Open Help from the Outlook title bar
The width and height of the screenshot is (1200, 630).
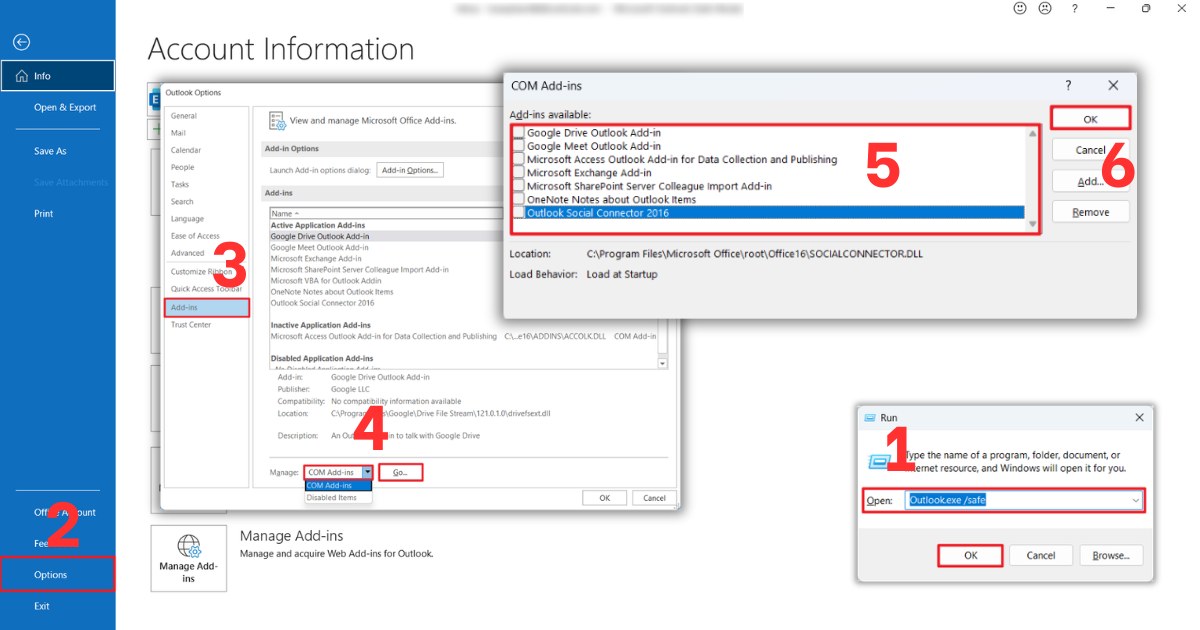coord(1075,8)
